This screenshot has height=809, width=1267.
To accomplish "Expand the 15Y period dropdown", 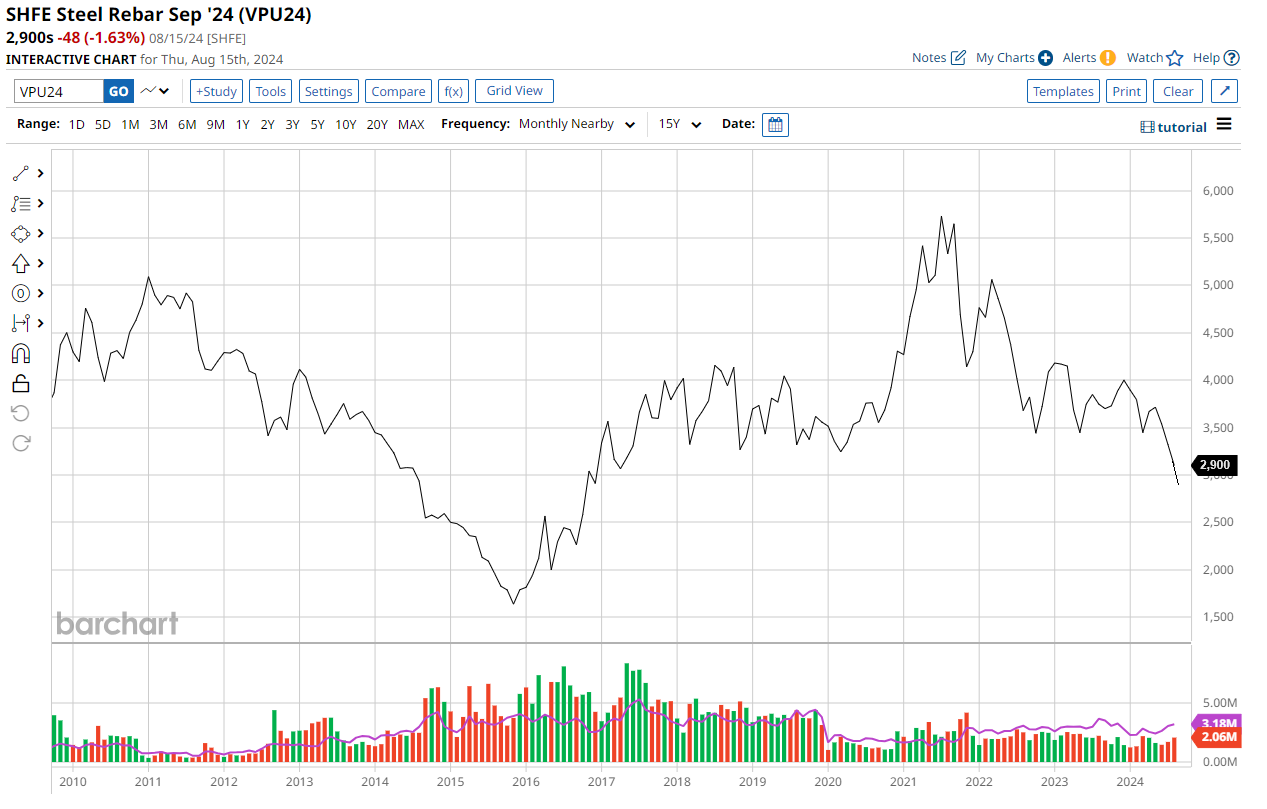I will point(680,125).
